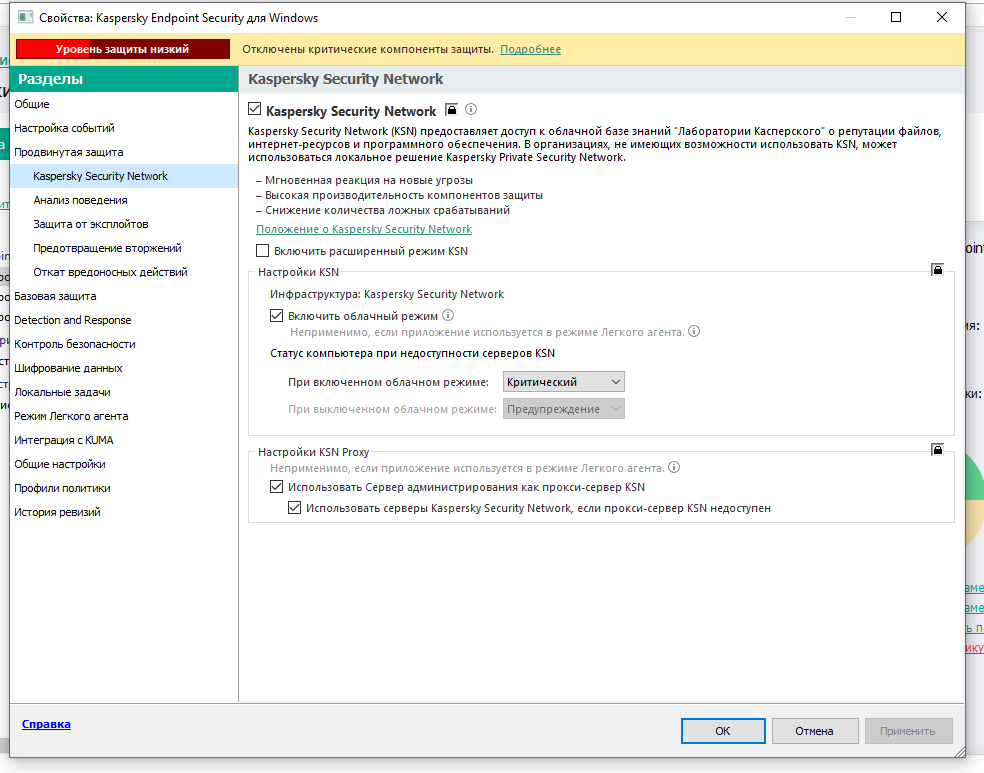
Task: Select Базовая защита section in sidebar
Action: click(55, 296)
